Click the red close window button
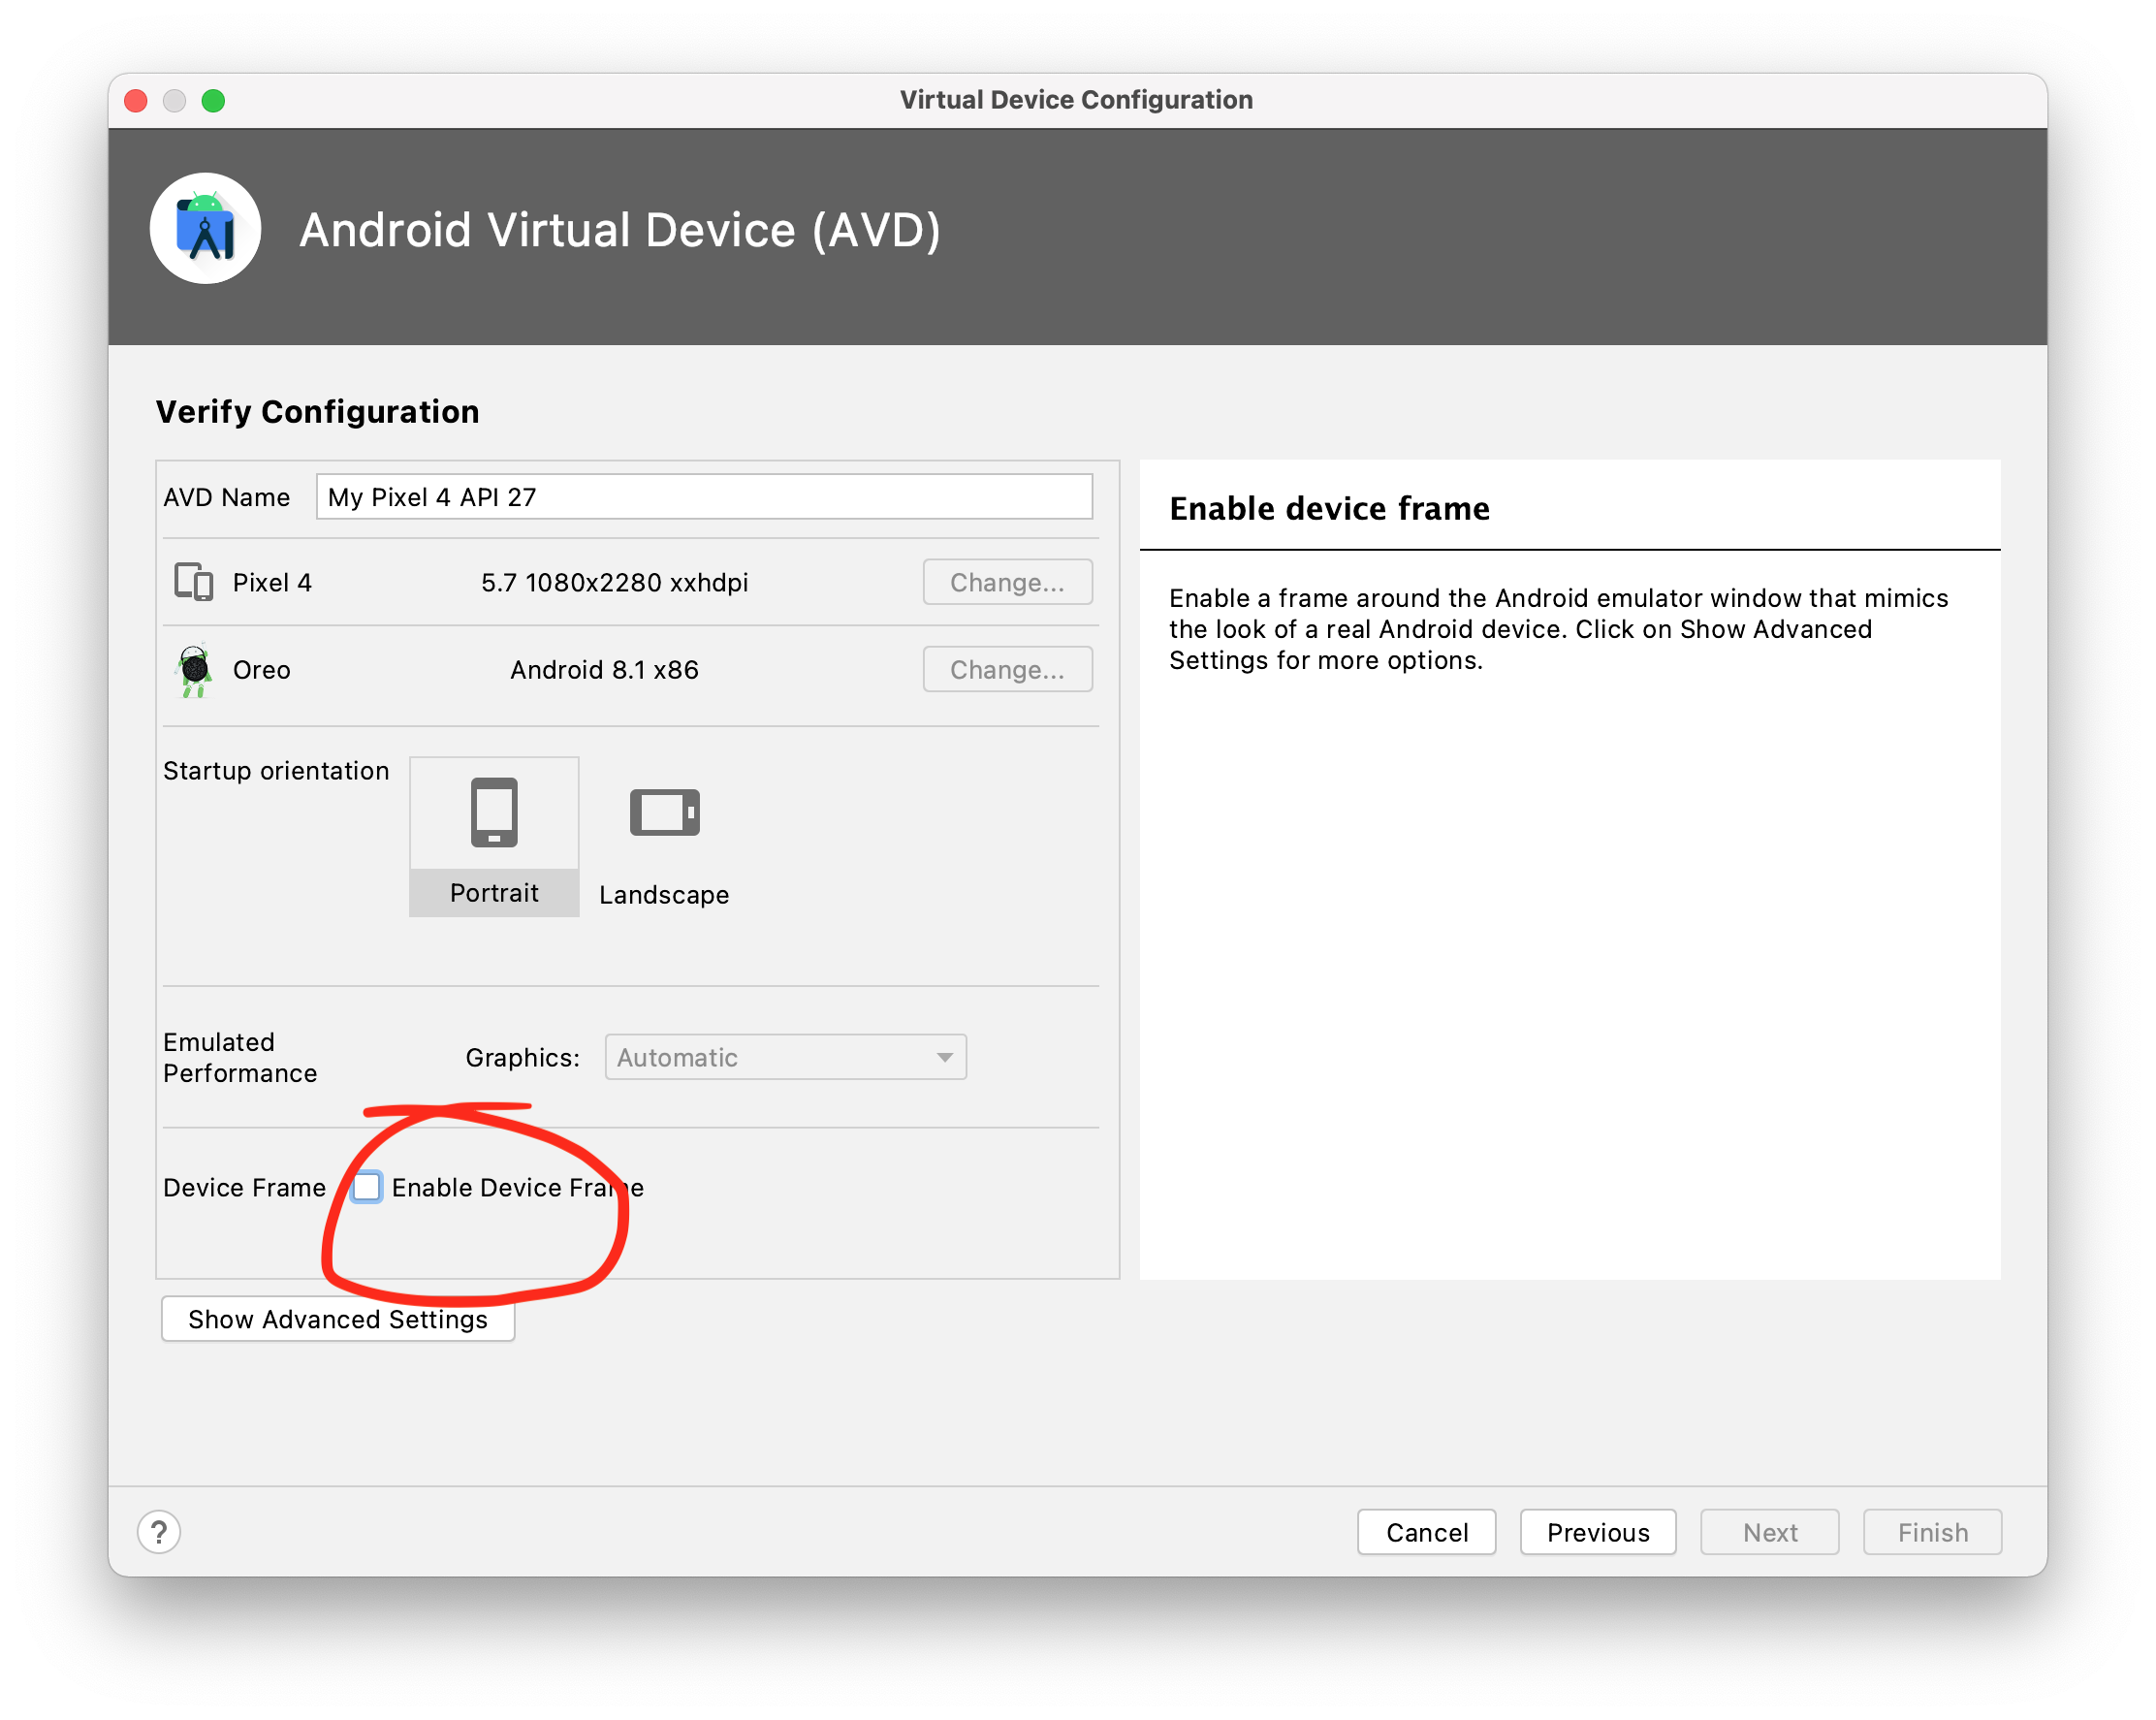2156x1720 pixels. (x=136, y=101)
